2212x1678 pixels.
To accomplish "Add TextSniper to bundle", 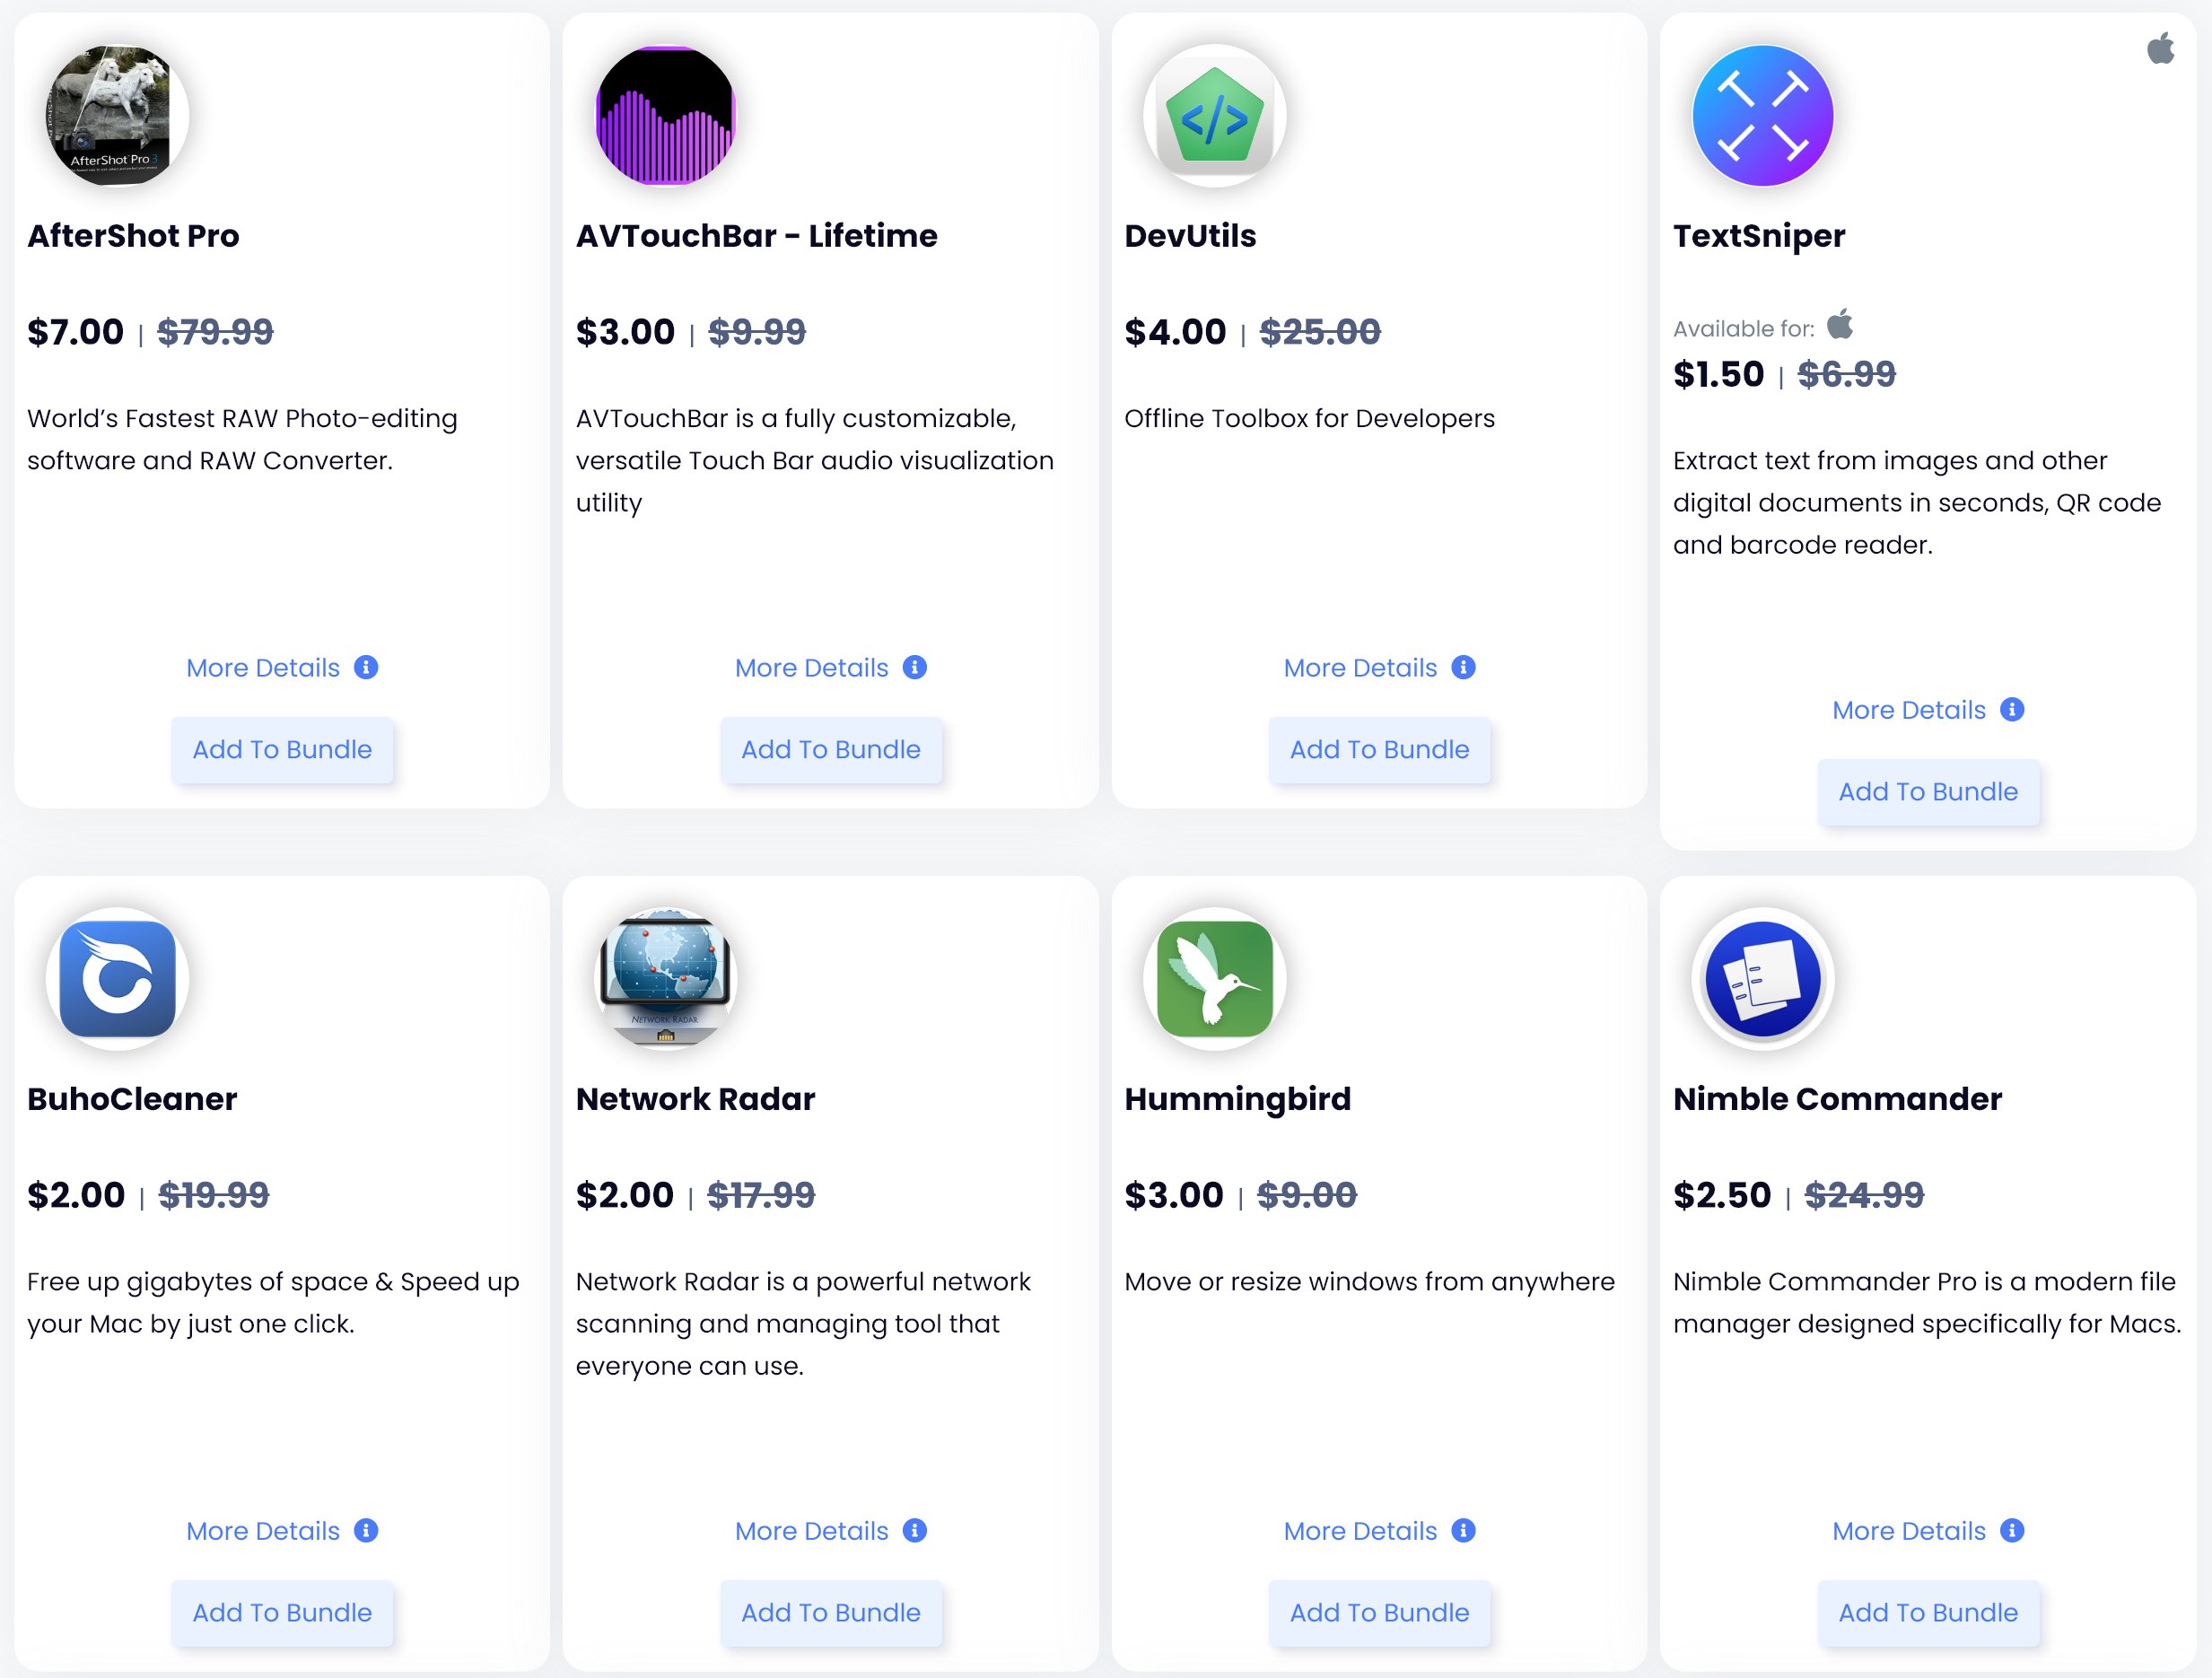I will (x=1928, y=791).
